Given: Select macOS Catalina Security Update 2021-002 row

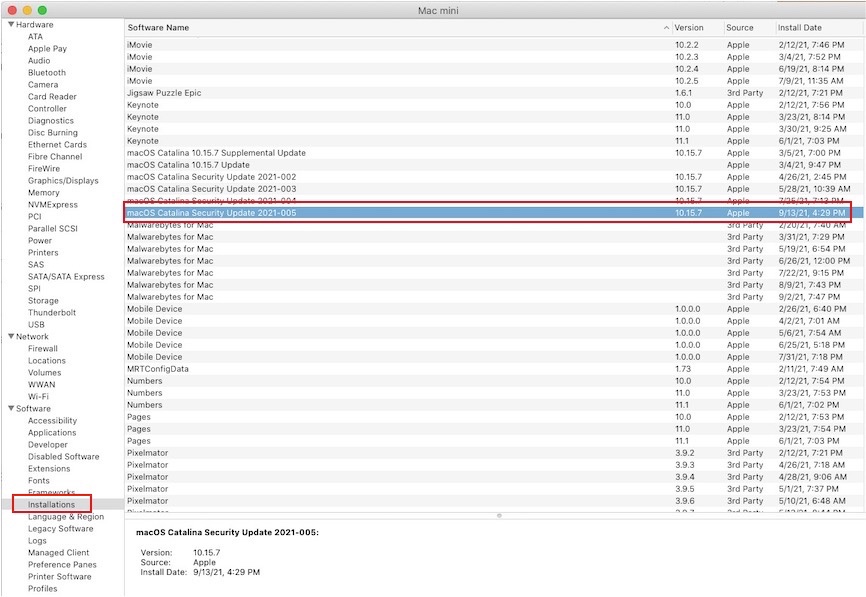Looking at the screenshot, I should pyautogui.click(x=494, y=177).
